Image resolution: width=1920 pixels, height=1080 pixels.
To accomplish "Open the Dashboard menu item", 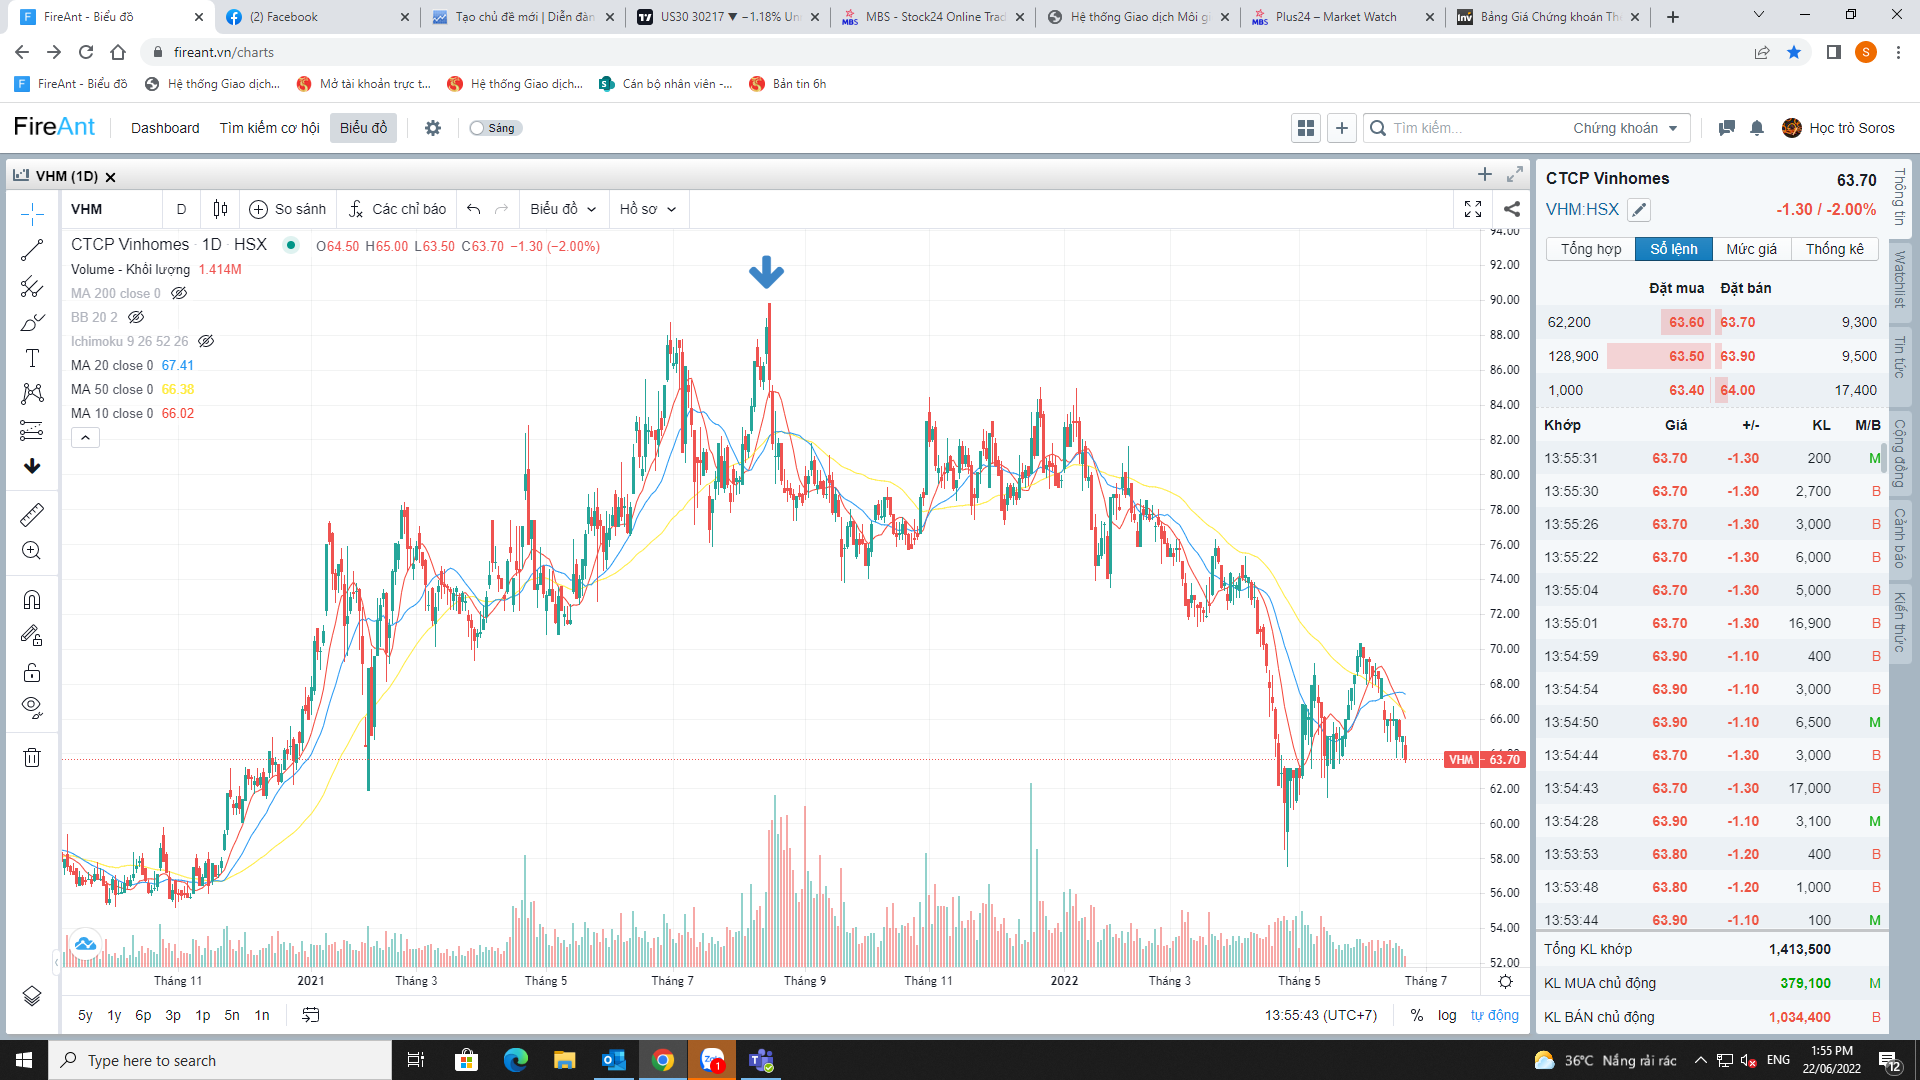I will point(165,128).
